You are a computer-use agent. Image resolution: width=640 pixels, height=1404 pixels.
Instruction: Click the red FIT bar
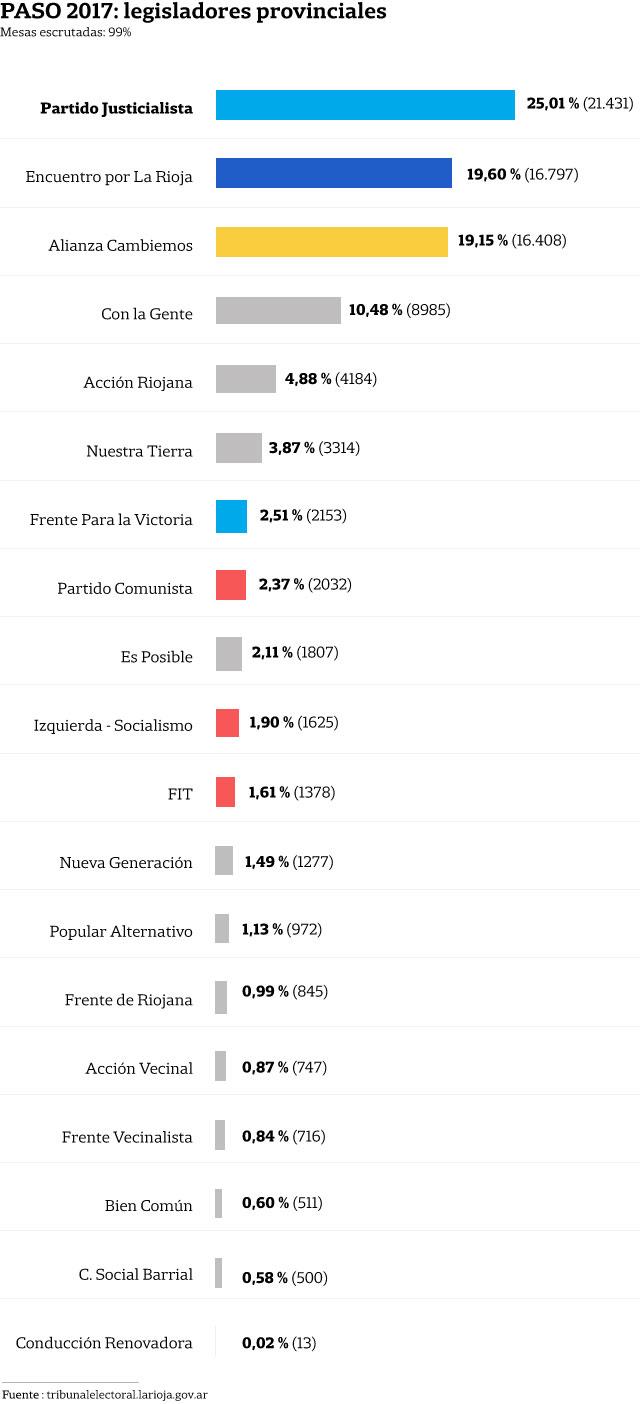pyautogui.click(x=226, y=792)
